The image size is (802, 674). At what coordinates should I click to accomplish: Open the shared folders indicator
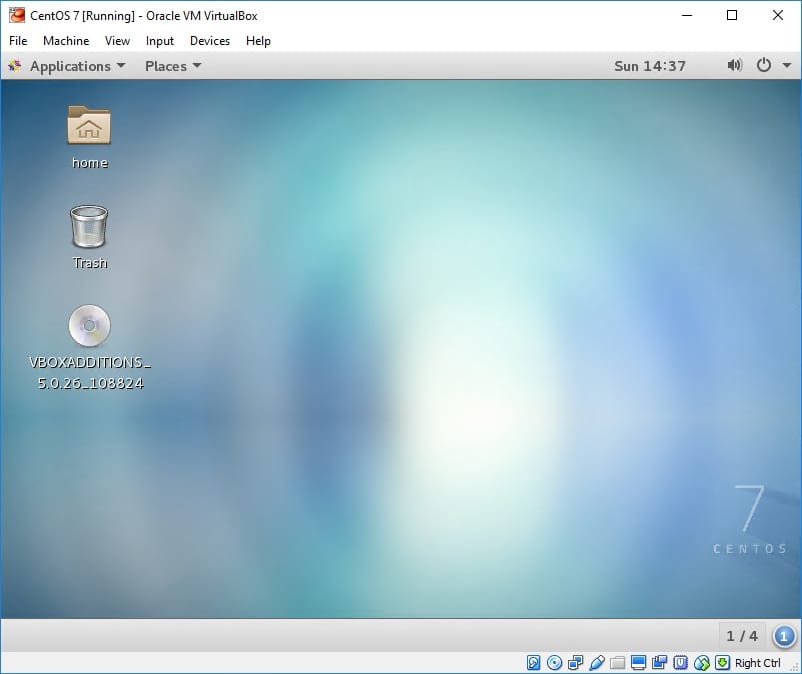(x=618, y=663)
